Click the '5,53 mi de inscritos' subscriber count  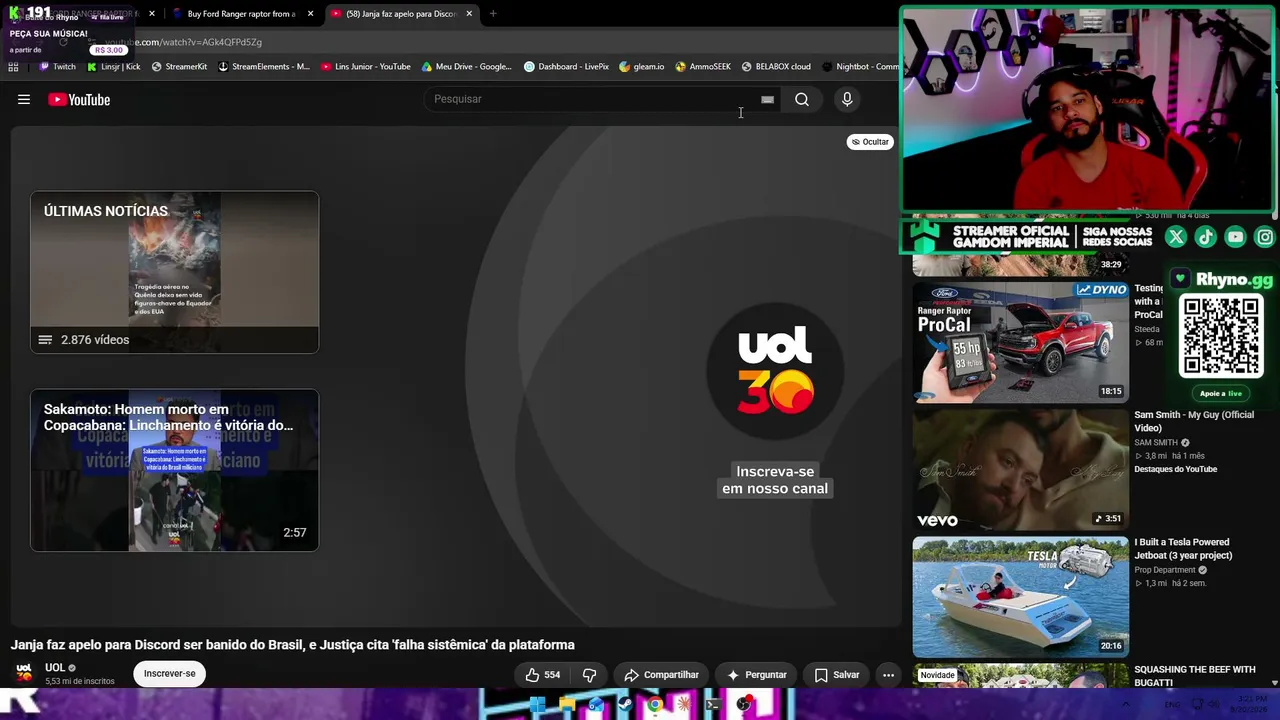(x=80, y=681)
